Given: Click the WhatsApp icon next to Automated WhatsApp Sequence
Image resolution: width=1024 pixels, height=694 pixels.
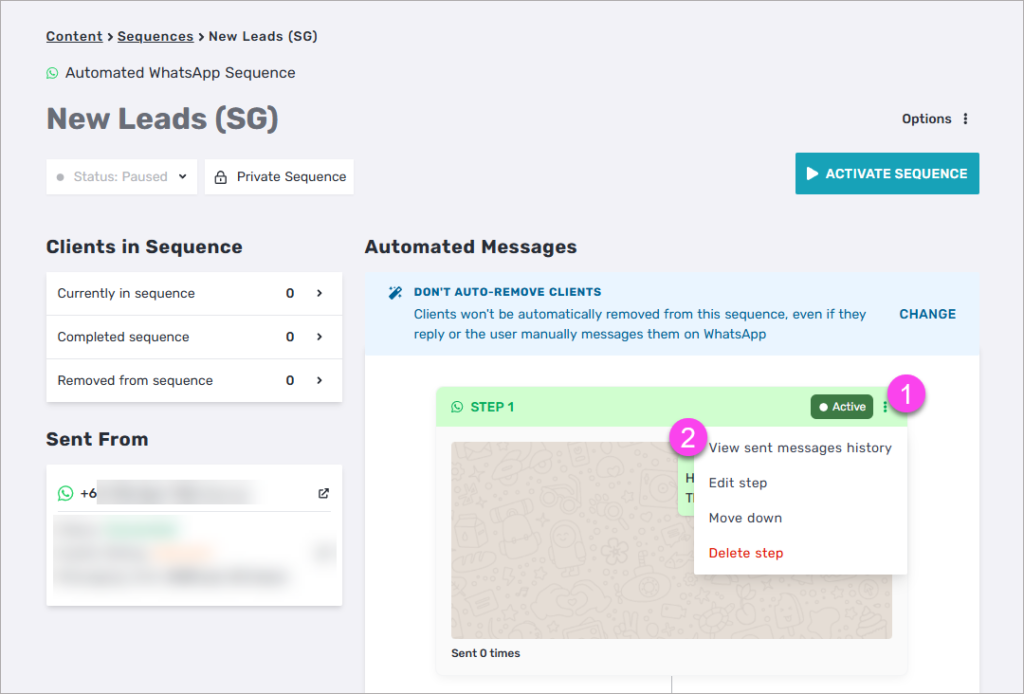Looking at the screenshot, I should click(x=52, y=73).
